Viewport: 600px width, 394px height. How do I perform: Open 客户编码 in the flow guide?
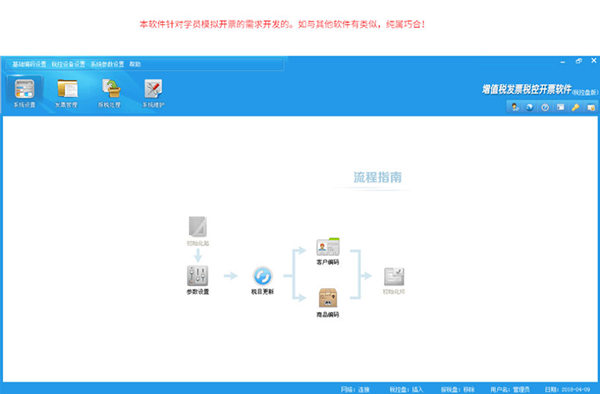pos(328,251)
